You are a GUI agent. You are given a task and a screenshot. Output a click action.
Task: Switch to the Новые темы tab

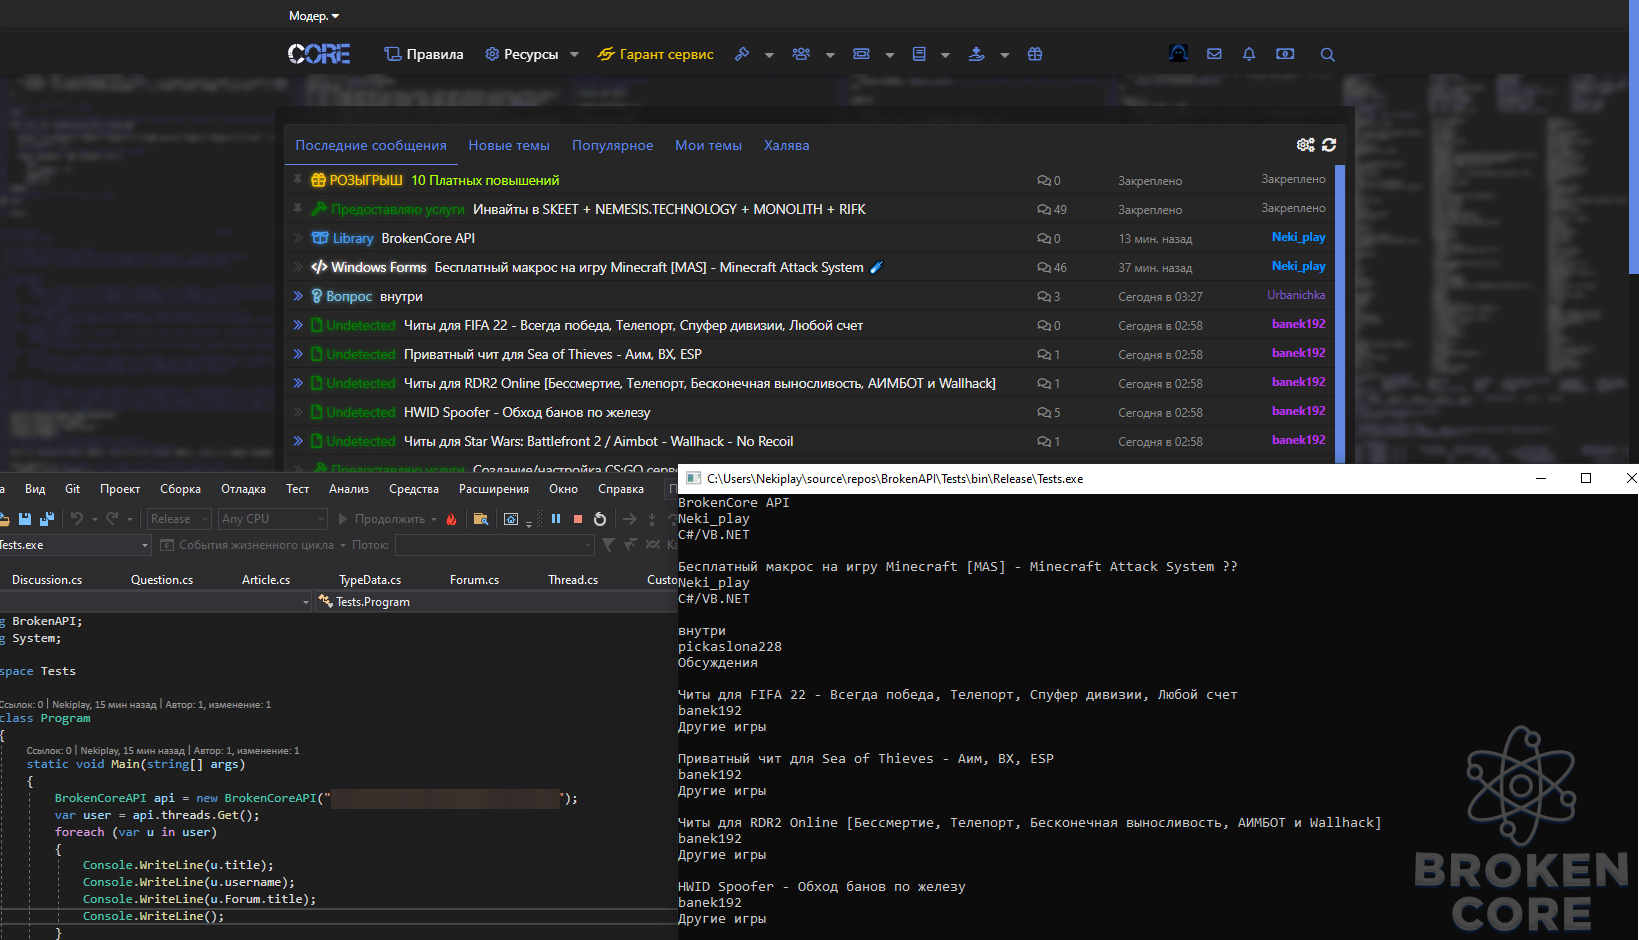tap(509, 145)
